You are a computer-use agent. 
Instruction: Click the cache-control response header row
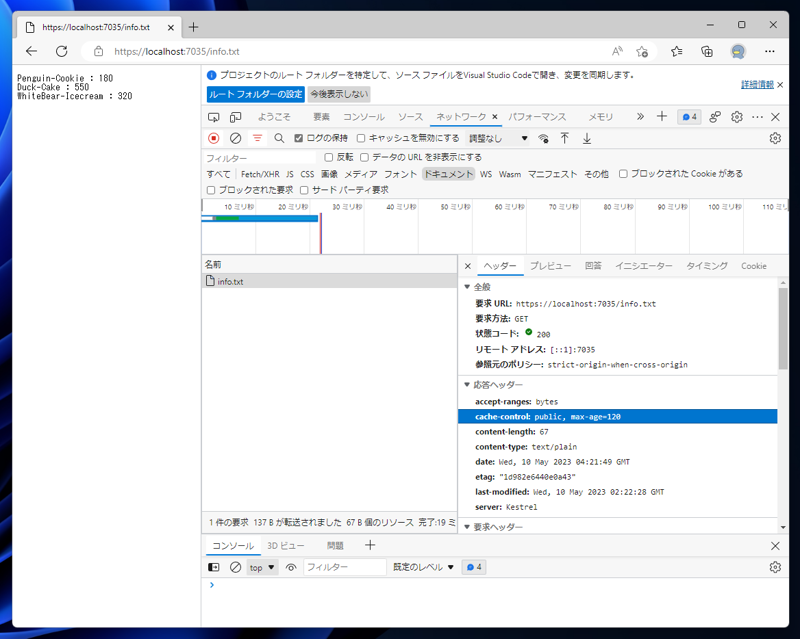[617, 416]
